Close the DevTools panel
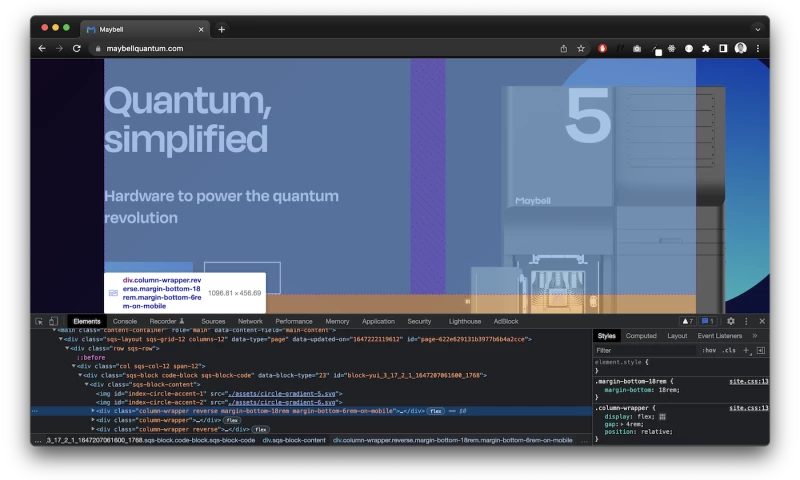800x480 pixels. tap(762, 321)
